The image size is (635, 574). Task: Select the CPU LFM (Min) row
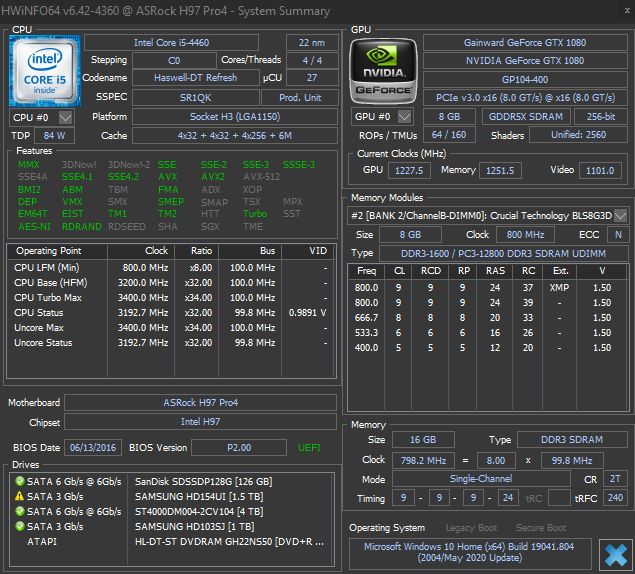click(171, 268)
